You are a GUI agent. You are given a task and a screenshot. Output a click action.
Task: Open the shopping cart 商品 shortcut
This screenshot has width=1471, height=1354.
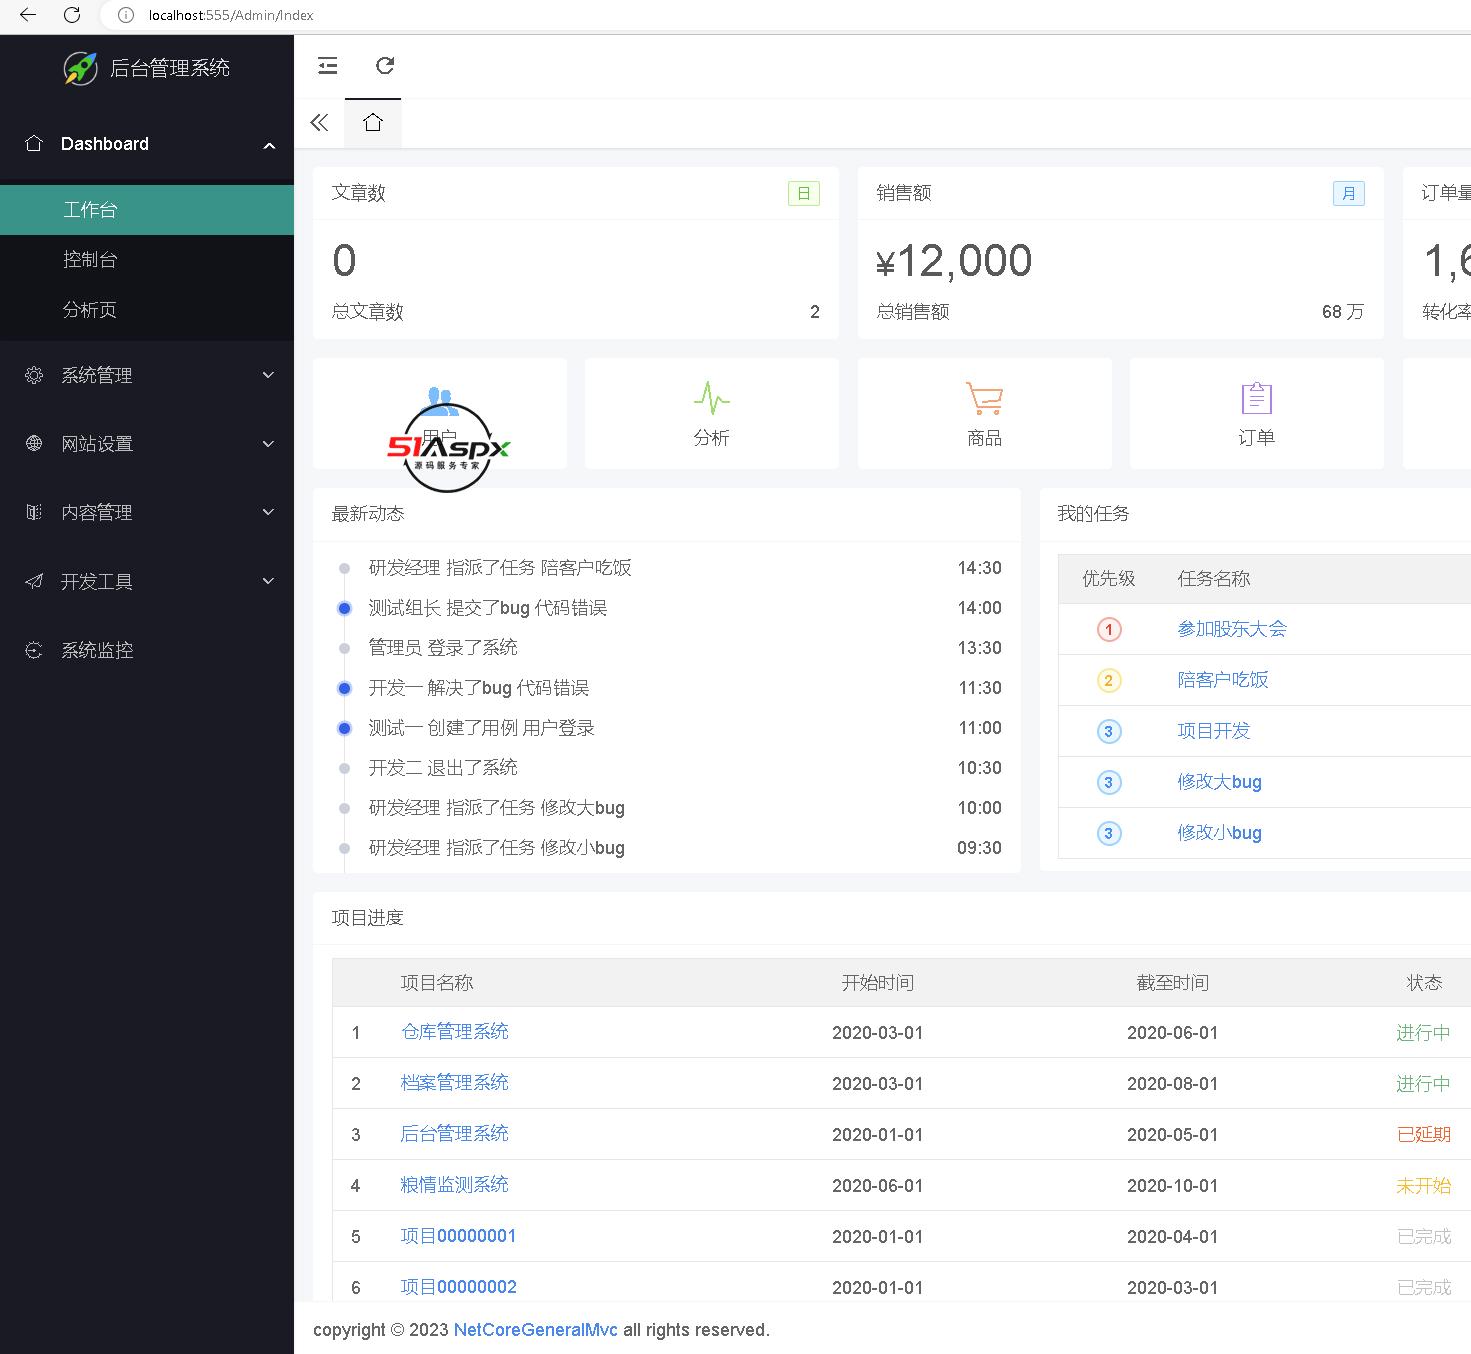[x=984, y=399]
